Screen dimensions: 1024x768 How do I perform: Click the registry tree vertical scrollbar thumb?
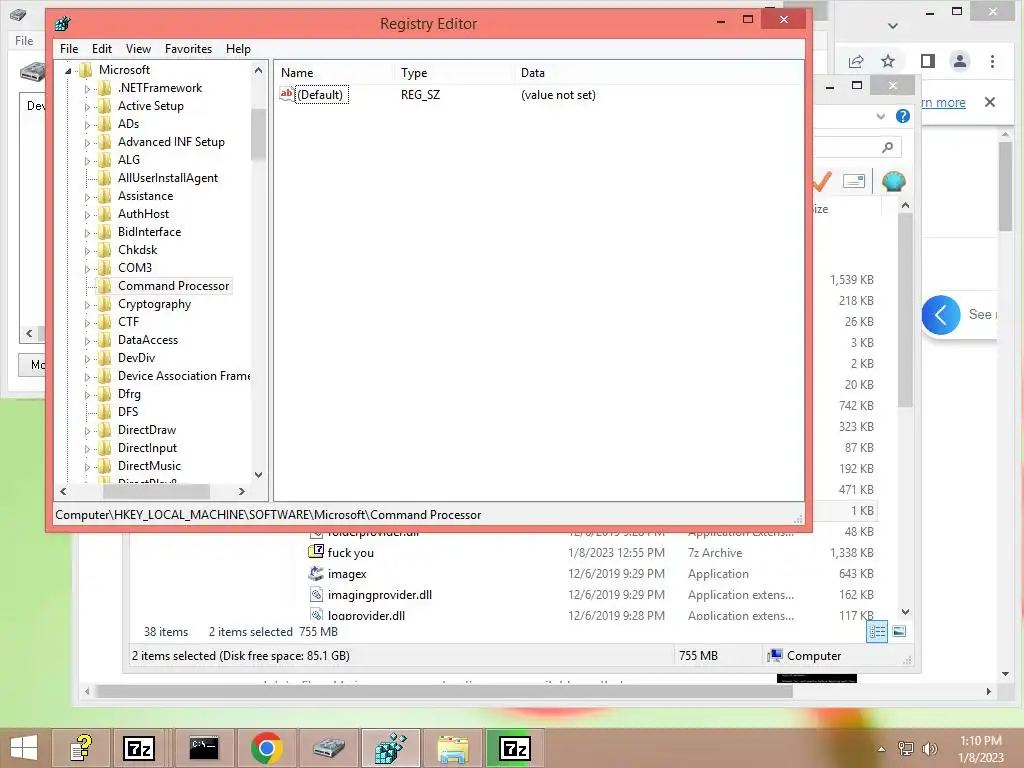[x=258, y=134]
